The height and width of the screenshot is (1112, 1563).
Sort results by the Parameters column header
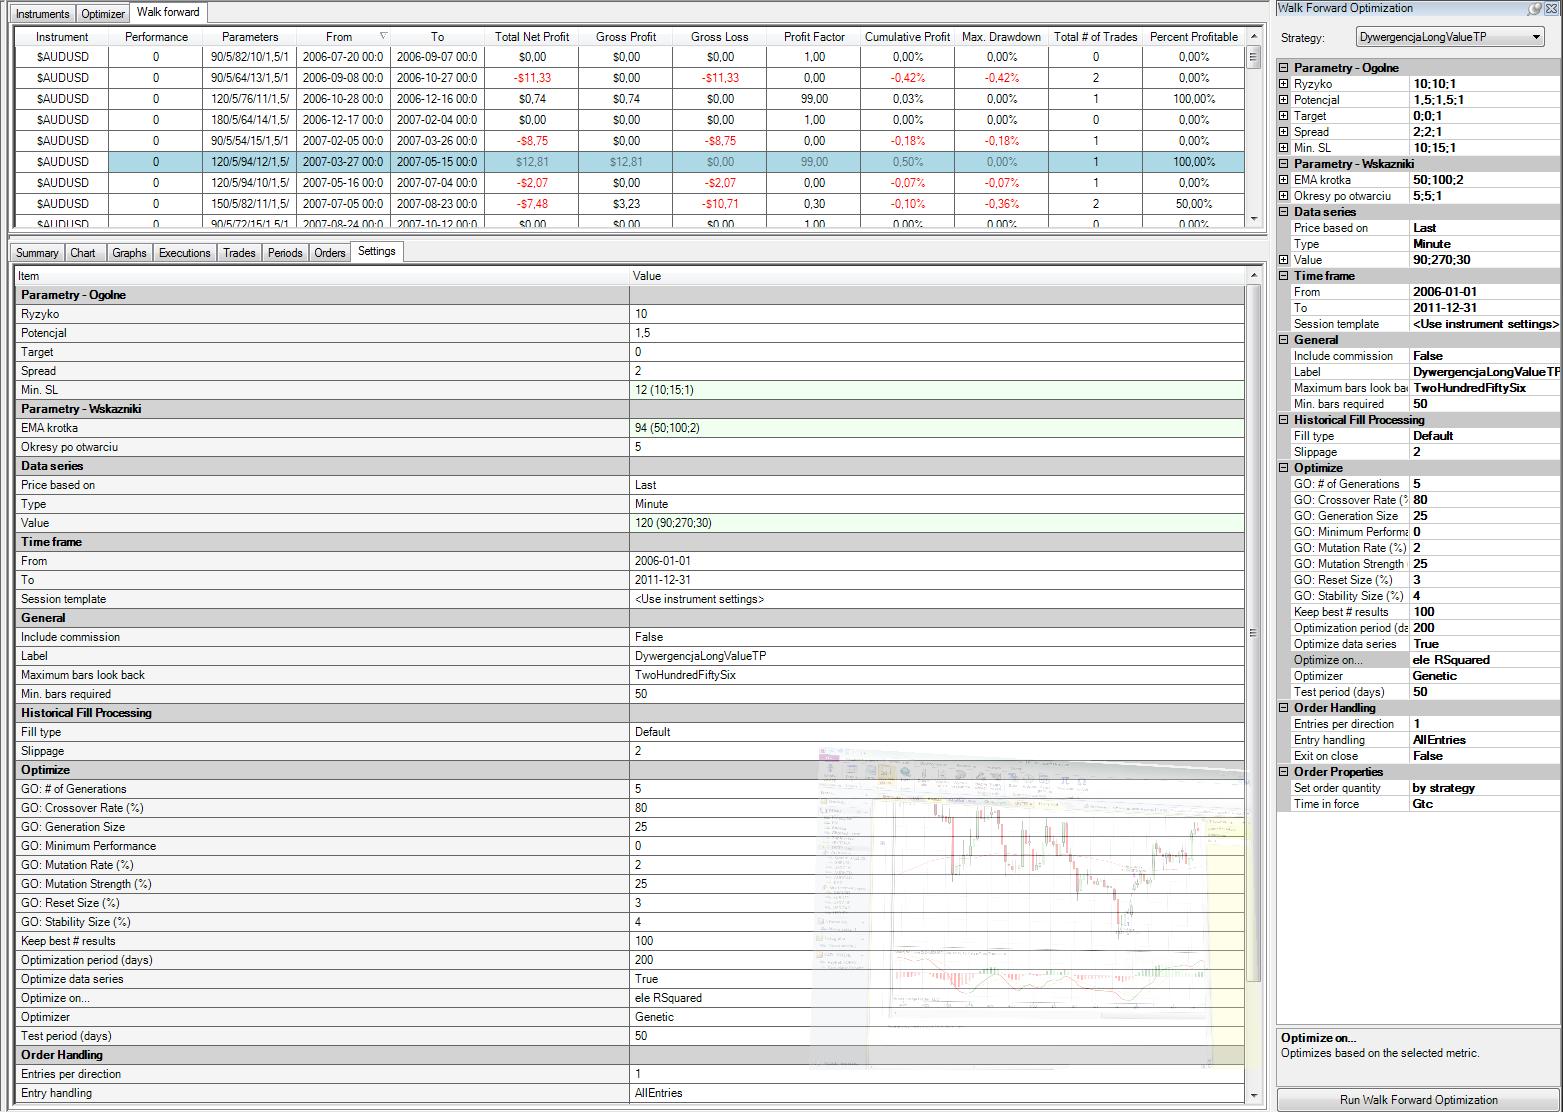[x=250, y=37]
